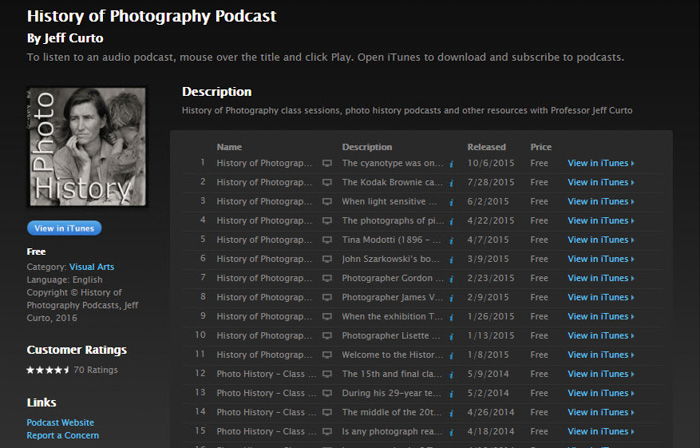Image resolution: width=700 pixels, height=448 pixels.
Task: Open info icon for the Kodak Brownie description
Action: 451,183
